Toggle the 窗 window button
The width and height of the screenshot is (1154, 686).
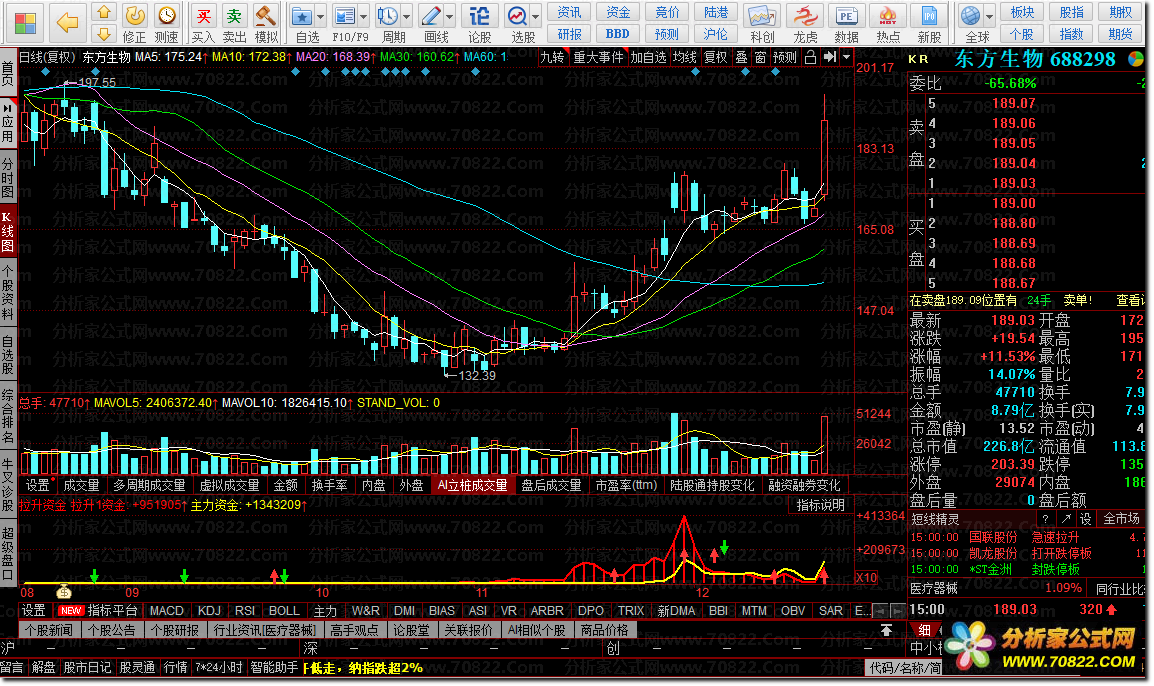760,57
